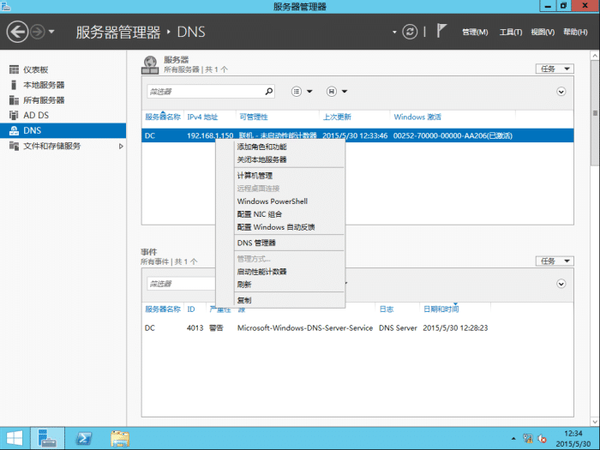The image size is (600, 450).
Task: Collapse the servers filter panel chevron
Action: coord(561,91)
